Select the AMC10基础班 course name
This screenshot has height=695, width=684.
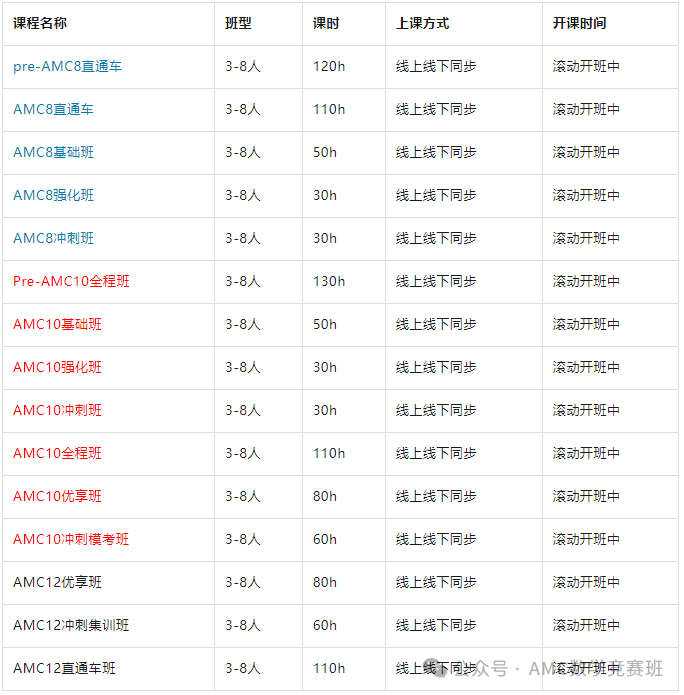pos(57,324)
